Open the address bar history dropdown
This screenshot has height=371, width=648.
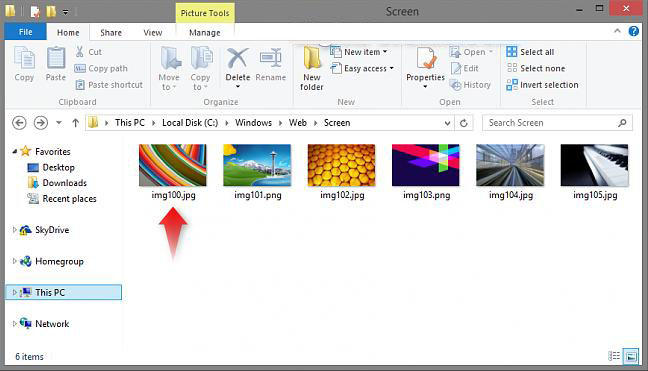click(447, 123)
